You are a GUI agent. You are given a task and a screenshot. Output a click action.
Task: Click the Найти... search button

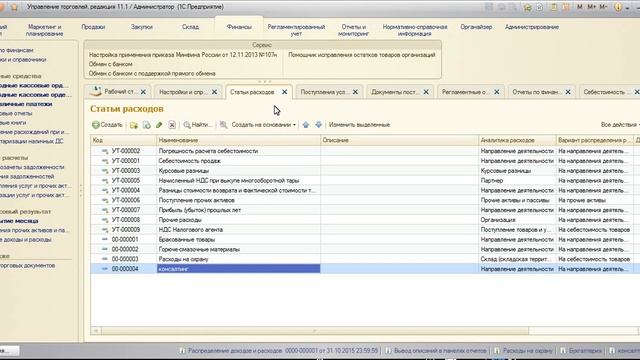198,125
